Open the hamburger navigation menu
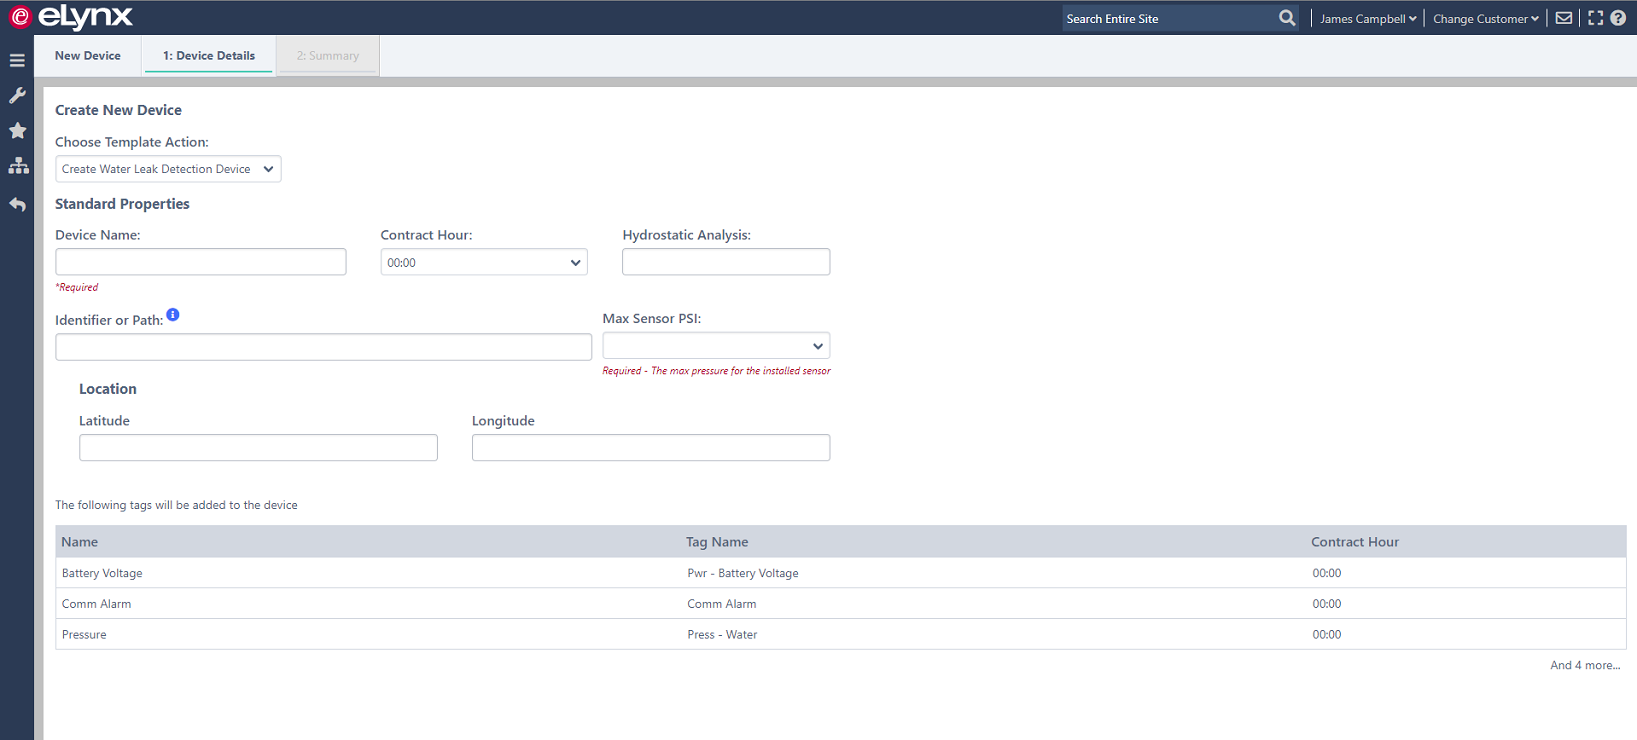1637x740 pixels. click(x=17, y=61)
